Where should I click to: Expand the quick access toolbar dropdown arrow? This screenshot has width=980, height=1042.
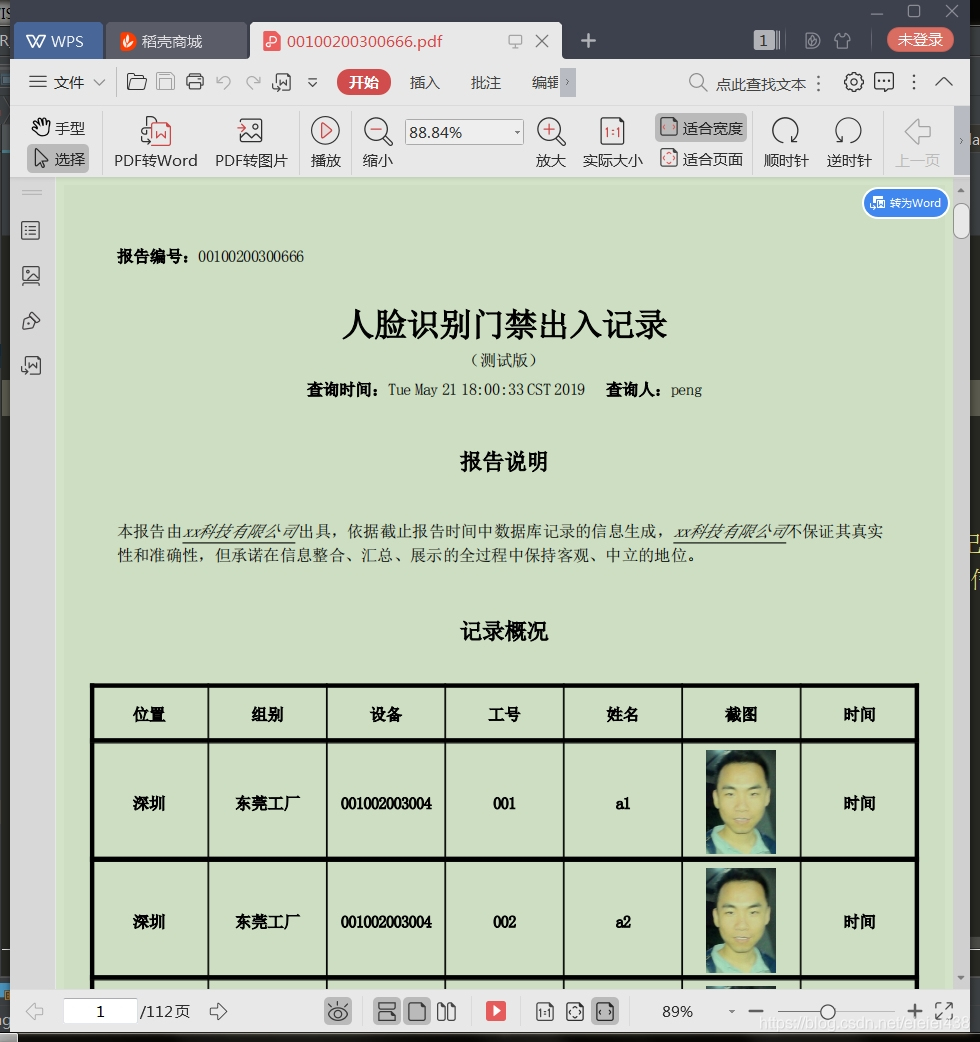point(312,82)
